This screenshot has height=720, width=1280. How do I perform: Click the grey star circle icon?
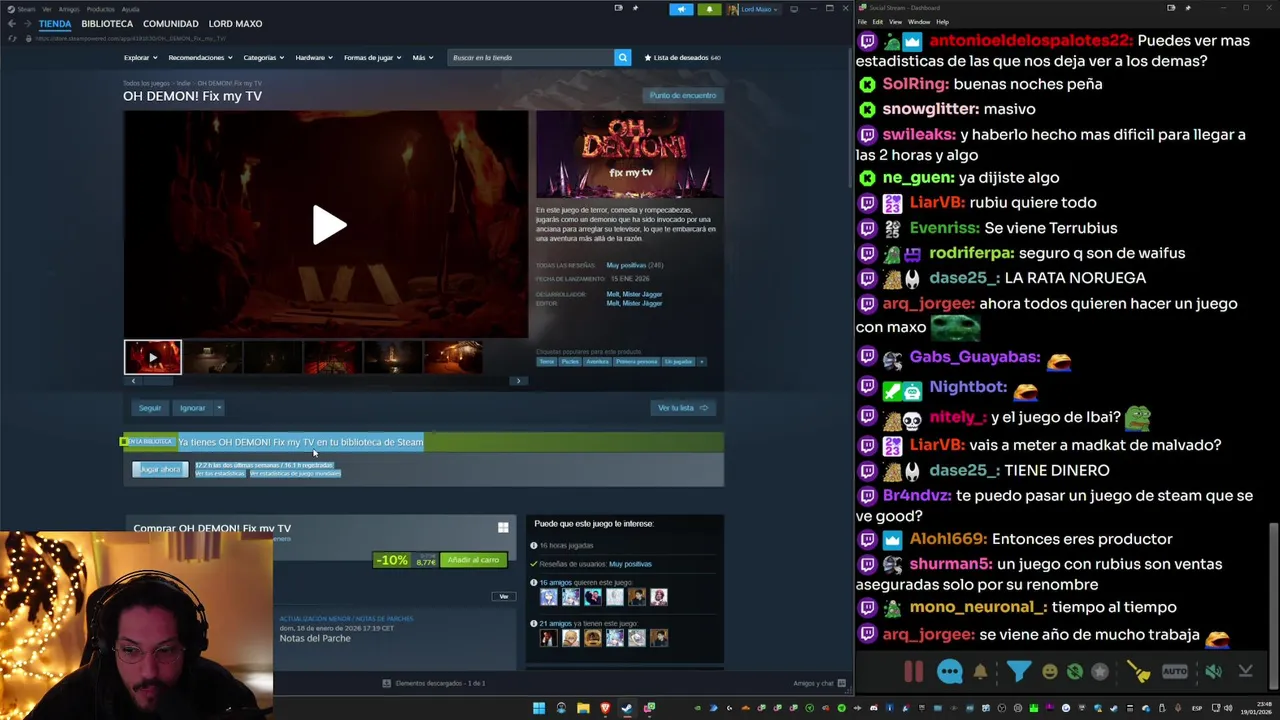[x=1100, y=672]
